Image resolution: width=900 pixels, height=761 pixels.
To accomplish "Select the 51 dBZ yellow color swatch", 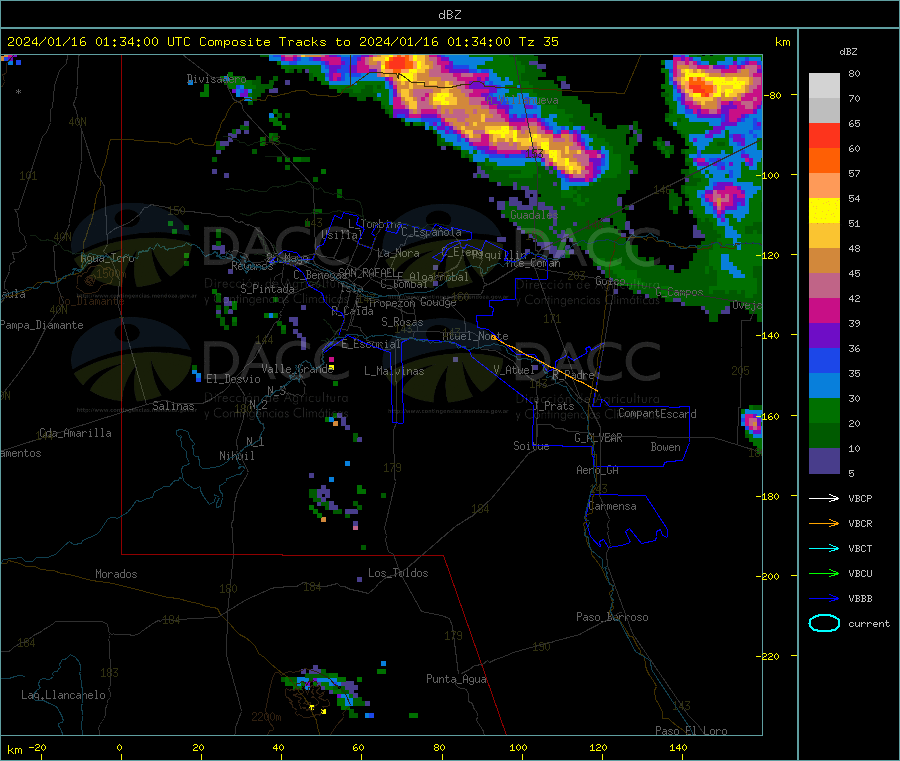I will [824, 211].
